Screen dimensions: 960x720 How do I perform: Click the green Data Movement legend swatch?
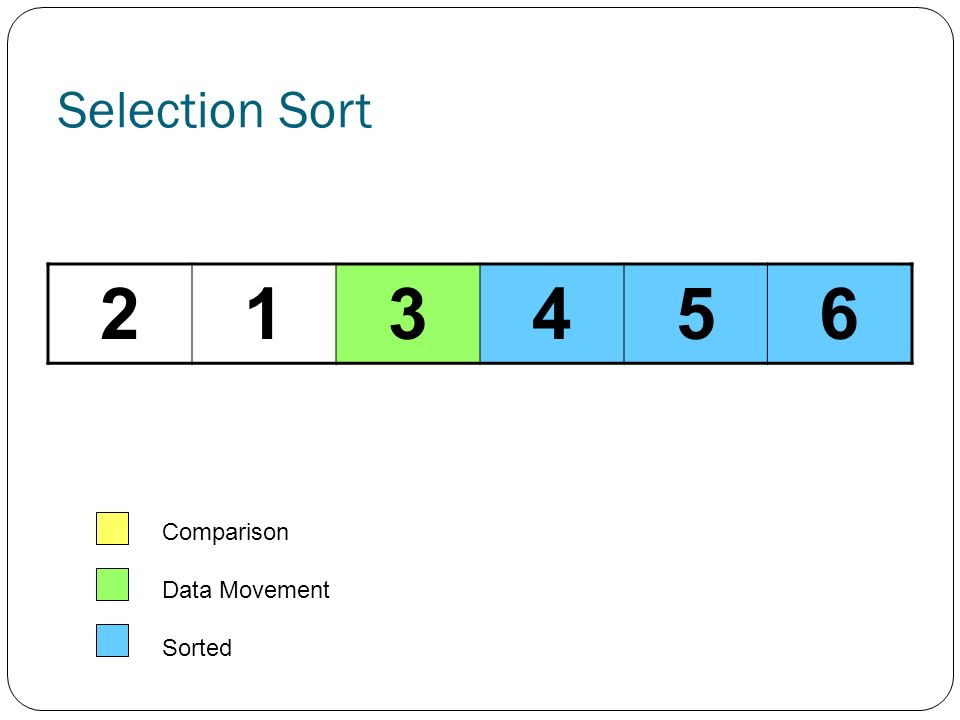tap(113, 584)
